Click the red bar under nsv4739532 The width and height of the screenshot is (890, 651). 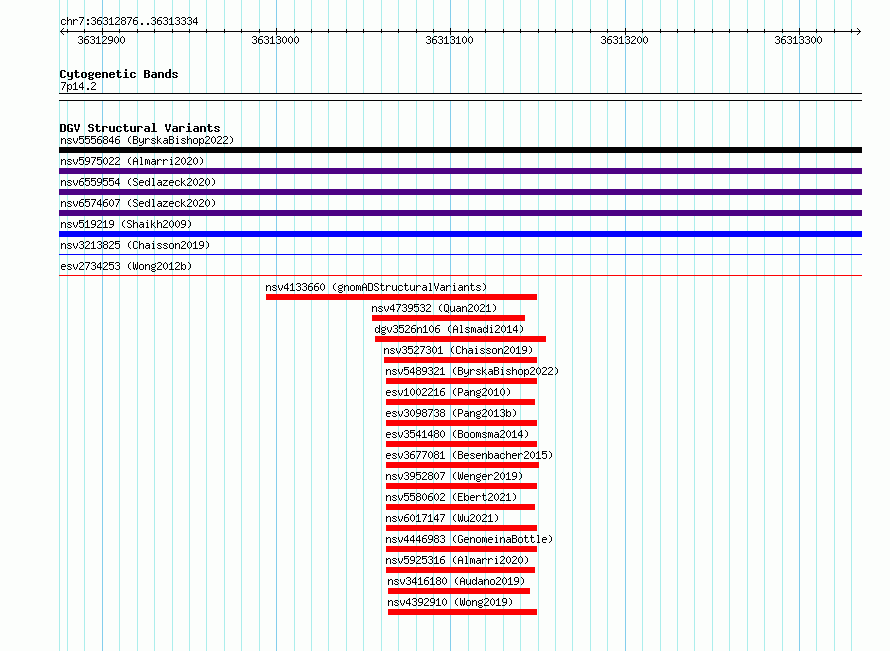pos(448,318)
